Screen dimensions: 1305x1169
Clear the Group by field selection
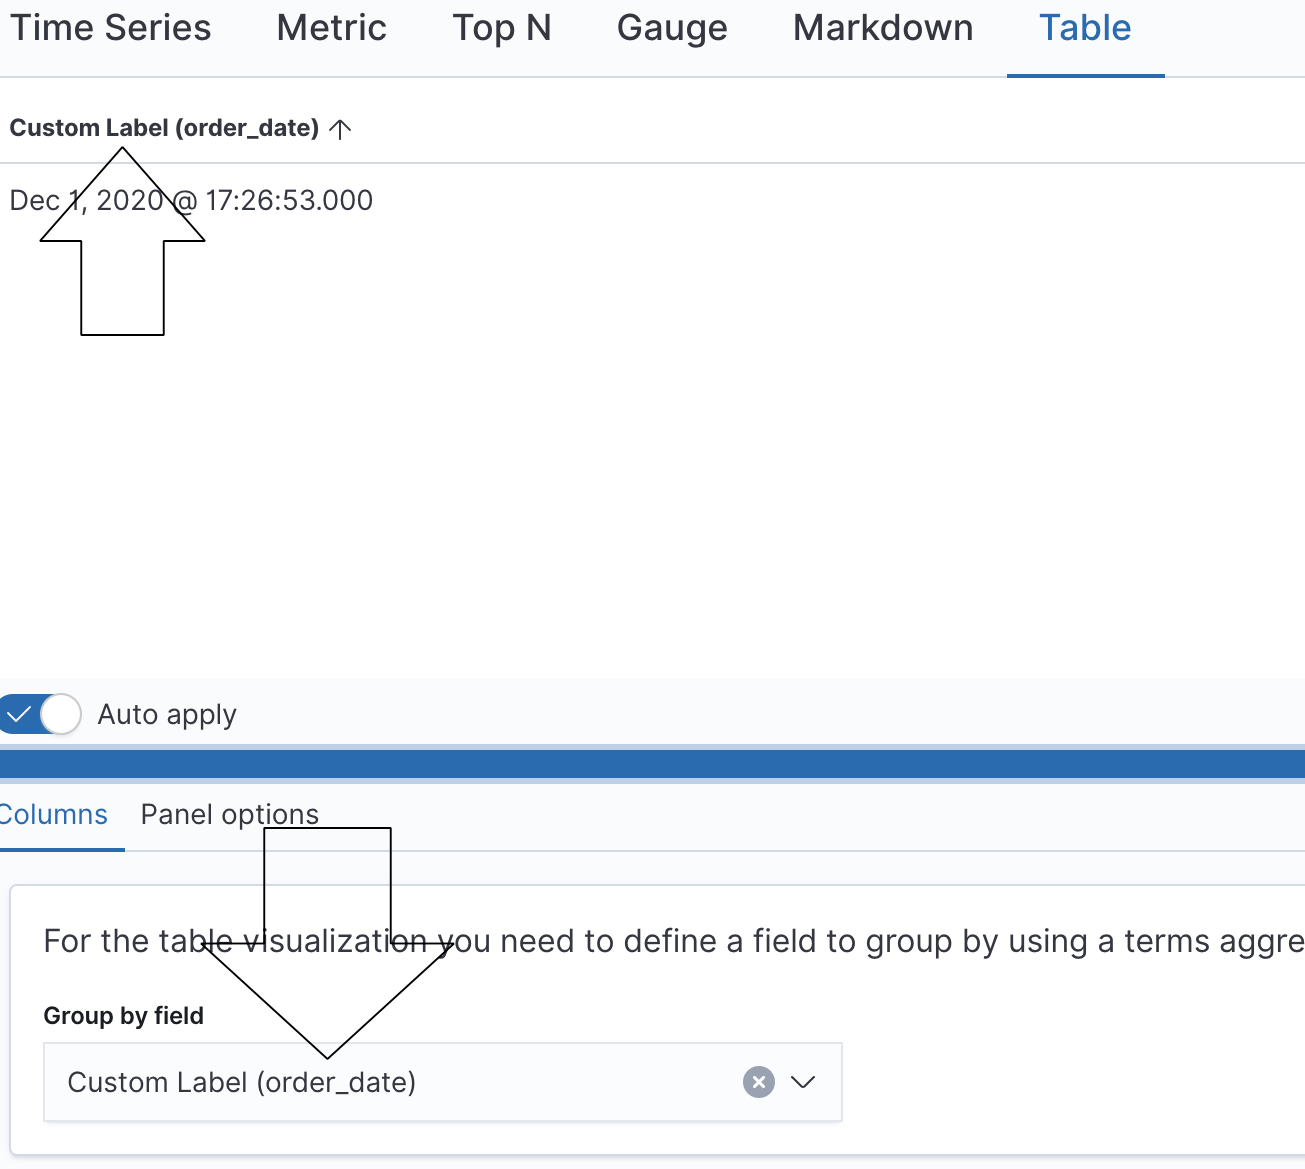[759, 1082]
